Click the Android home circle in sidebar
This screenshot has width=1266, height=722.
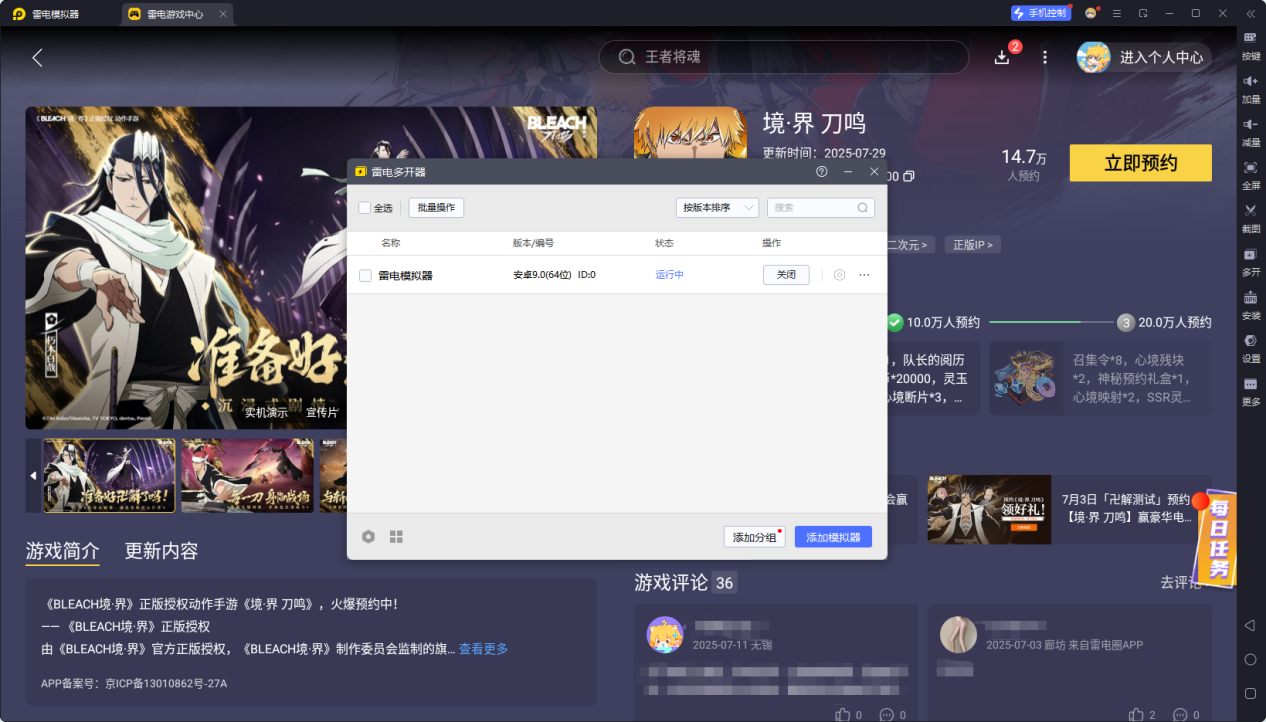point(1250,659)
